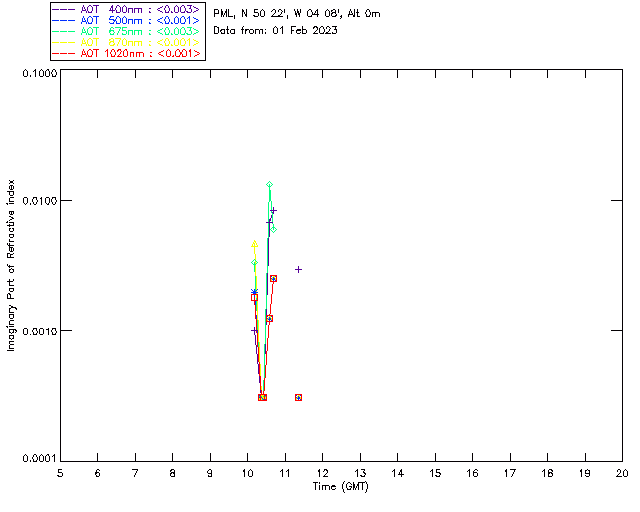Click the x-axis tick label 15
Image resolution: width=640 pixels, height=512 pixels.
coord(435,473)
